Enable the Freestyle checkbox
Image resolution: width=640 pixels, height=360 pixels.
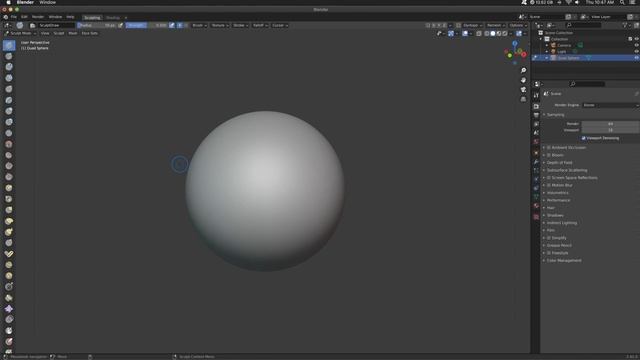549,253
